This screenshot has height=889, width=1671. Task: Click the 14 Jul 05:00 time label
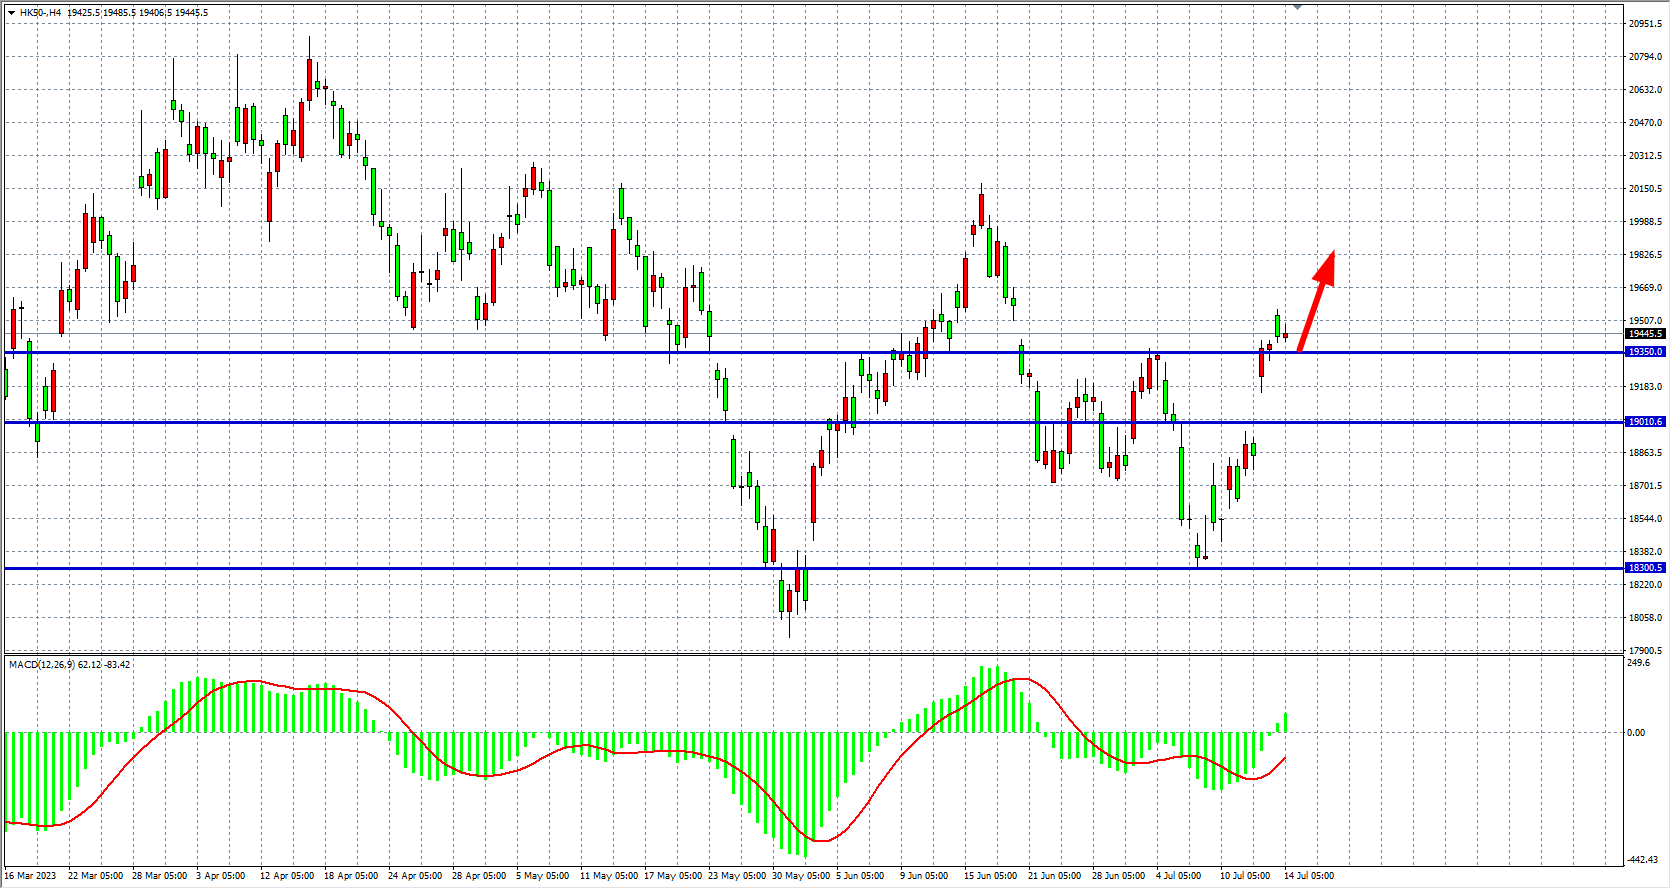pyautogui.click(x=1308, y=876)
